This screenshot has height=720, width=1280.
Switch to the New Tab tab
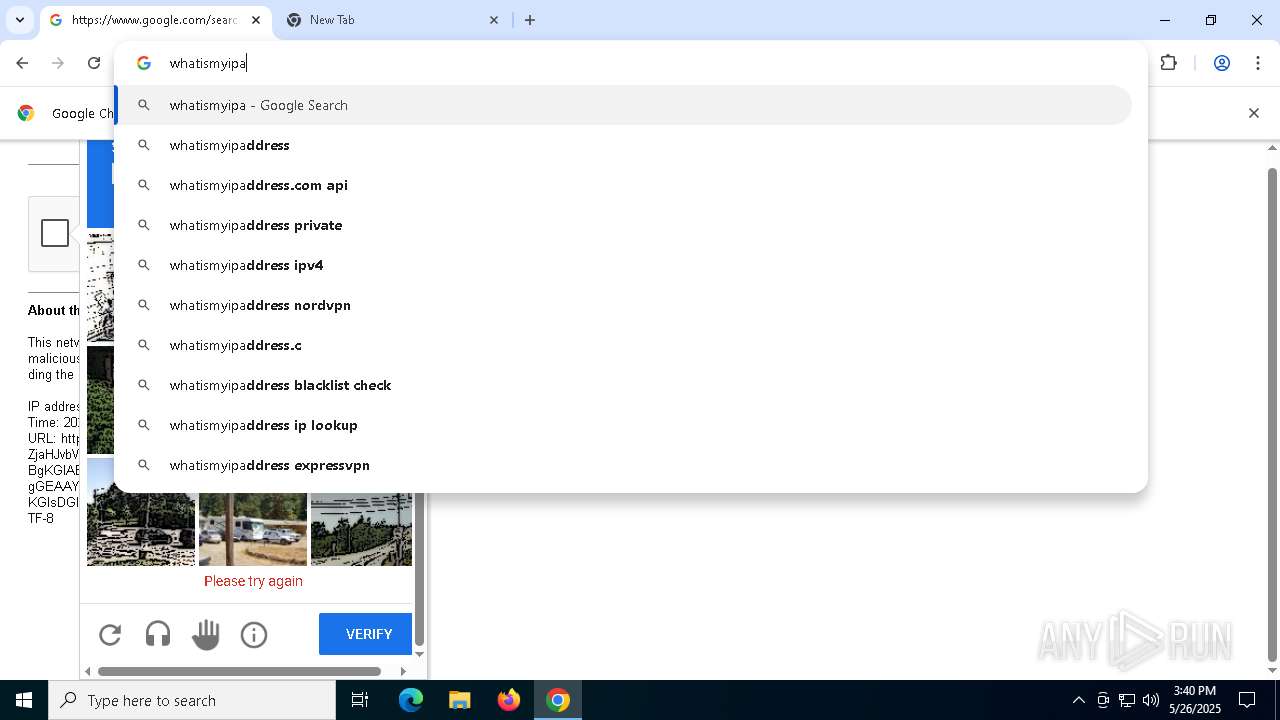pyautogui.click(x=392, y=20)
